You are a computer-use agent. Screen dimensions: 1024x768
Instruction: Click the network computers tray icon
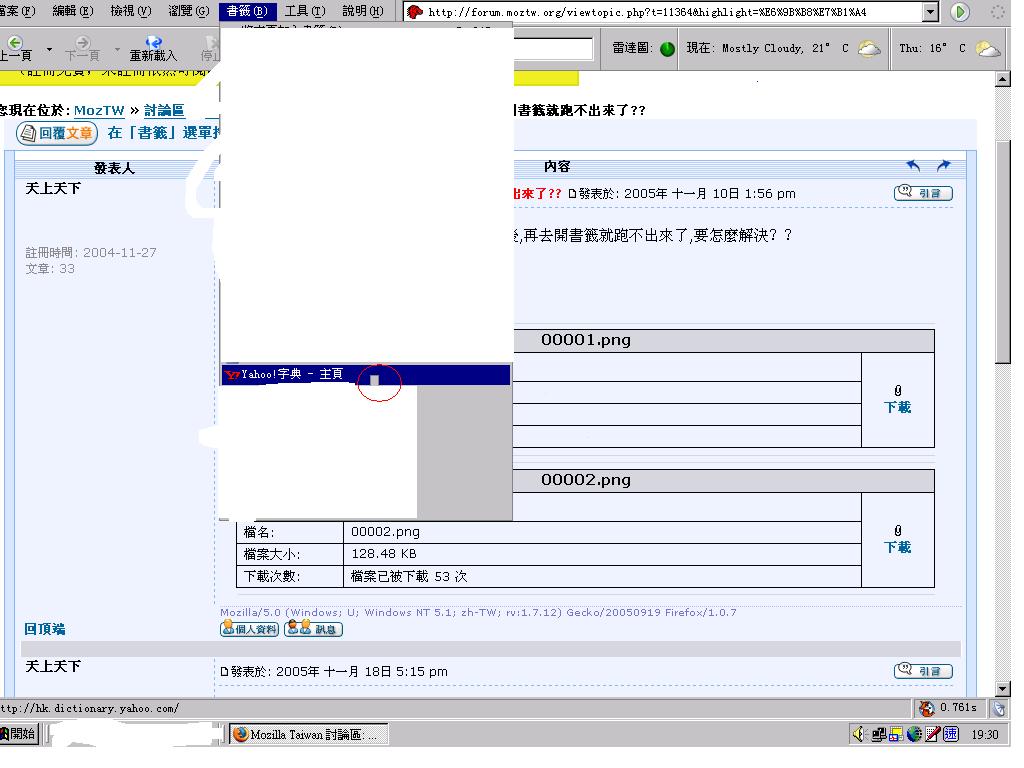pyautogui.click(x=879, y=735)
